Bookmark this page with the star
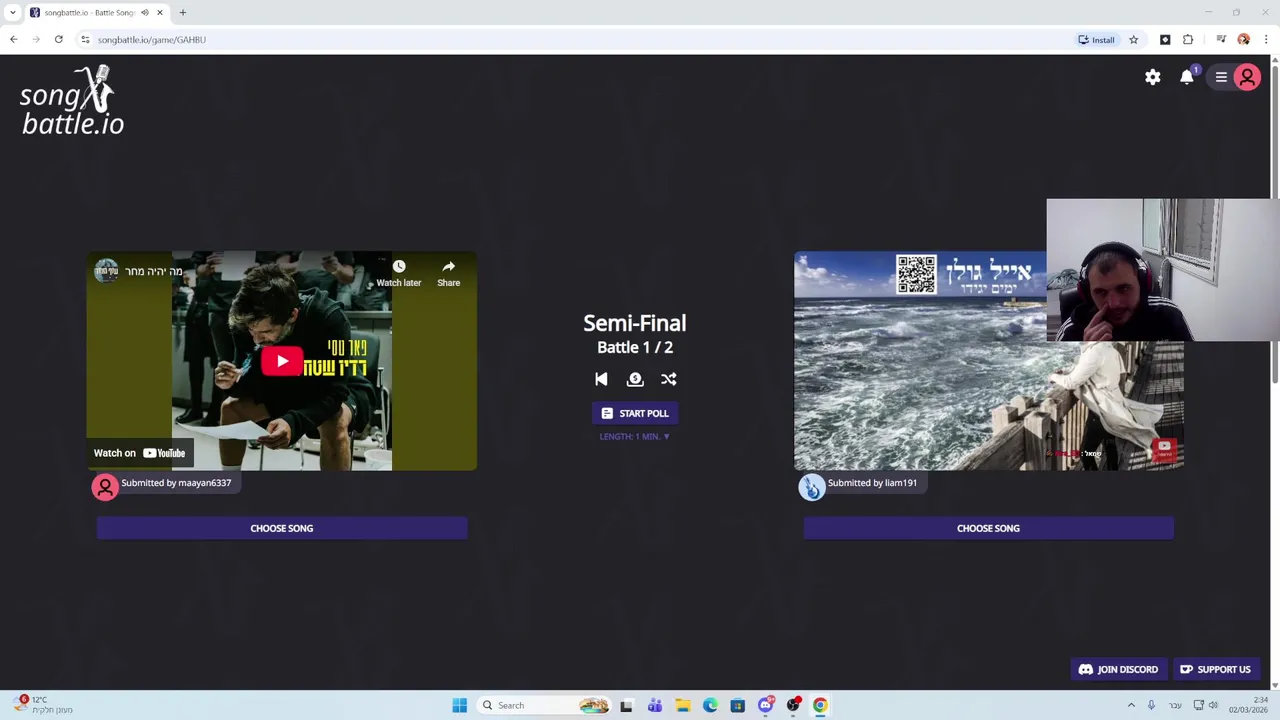This screenshot has height=720, width=1280. tap(1134, 40)
